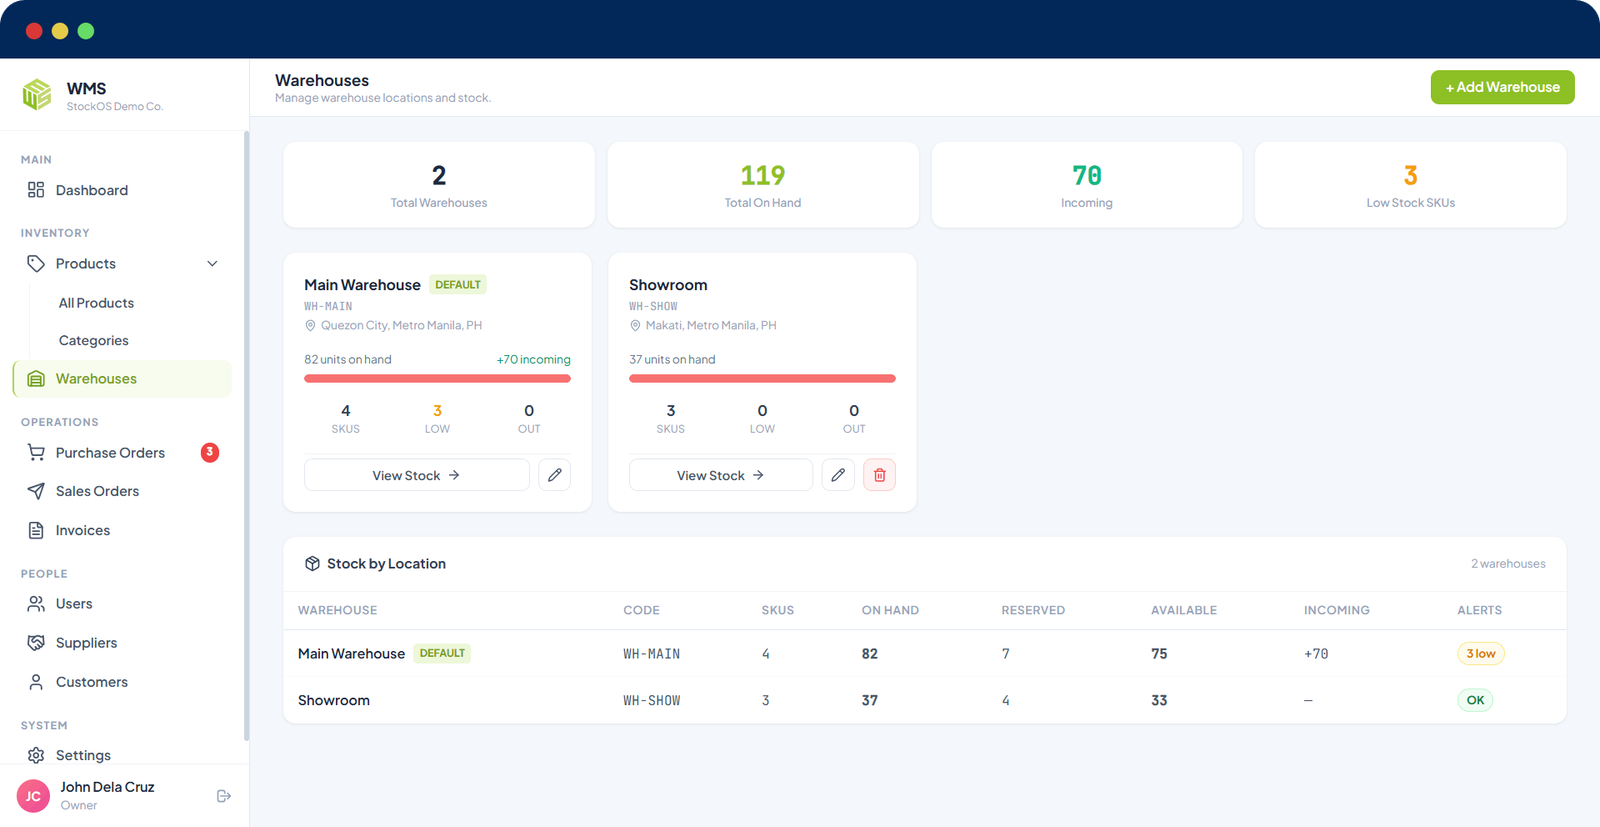Edit Main Warehouse with pencil icon

tap(555, 475)
